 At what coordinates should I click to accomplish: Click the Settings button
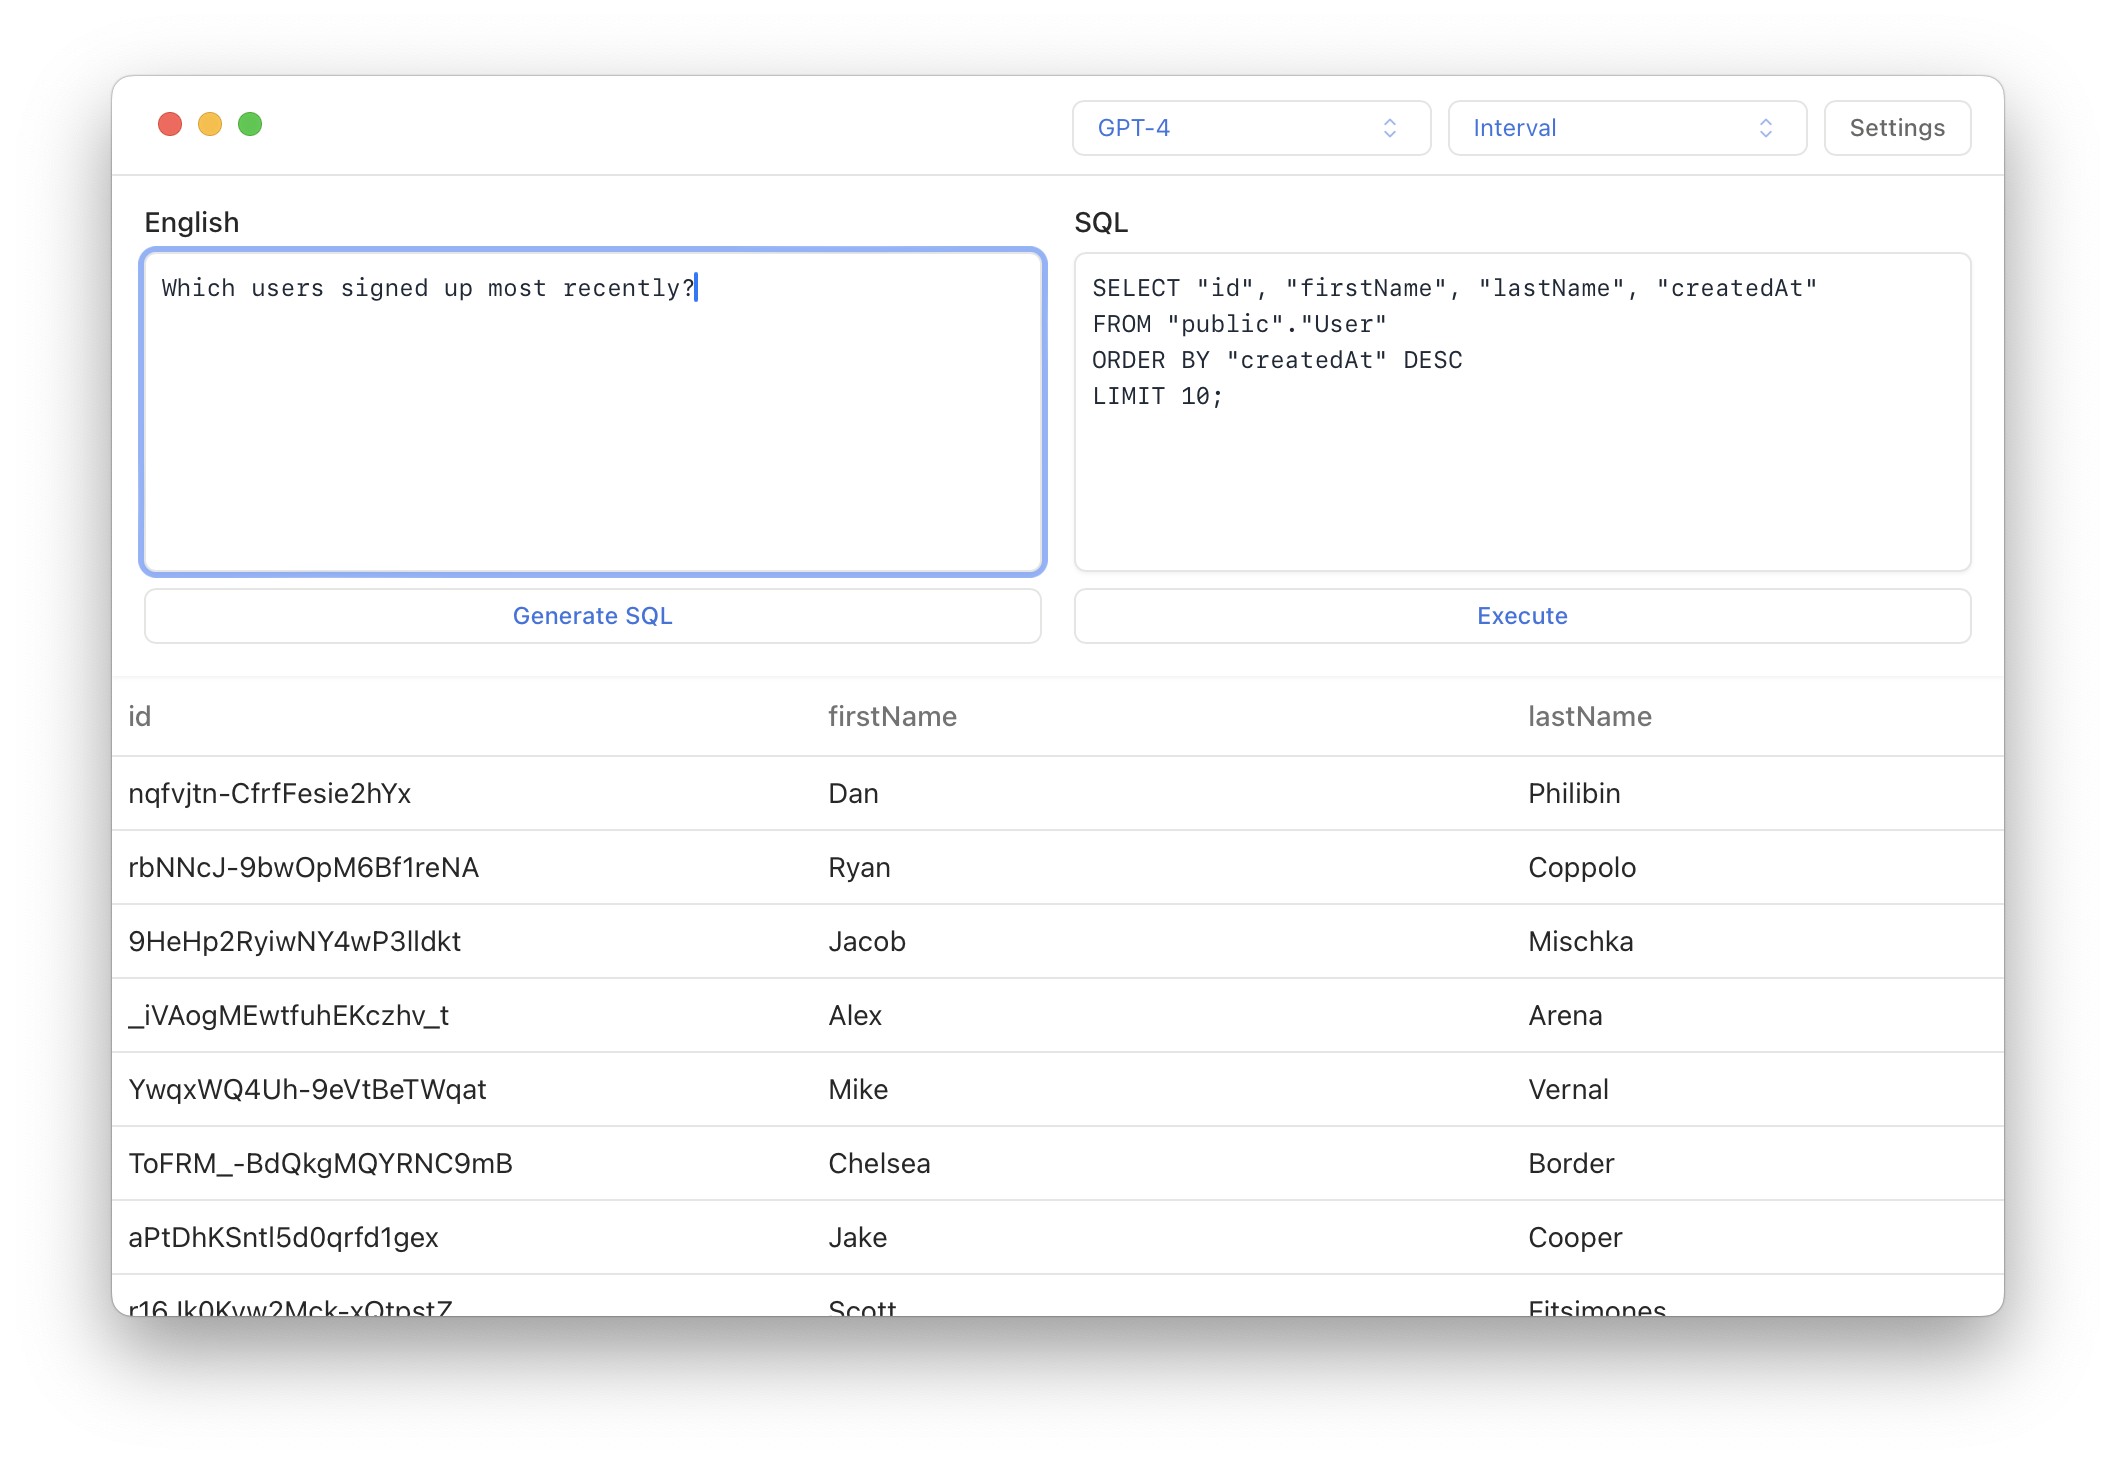pos(1896,128)
